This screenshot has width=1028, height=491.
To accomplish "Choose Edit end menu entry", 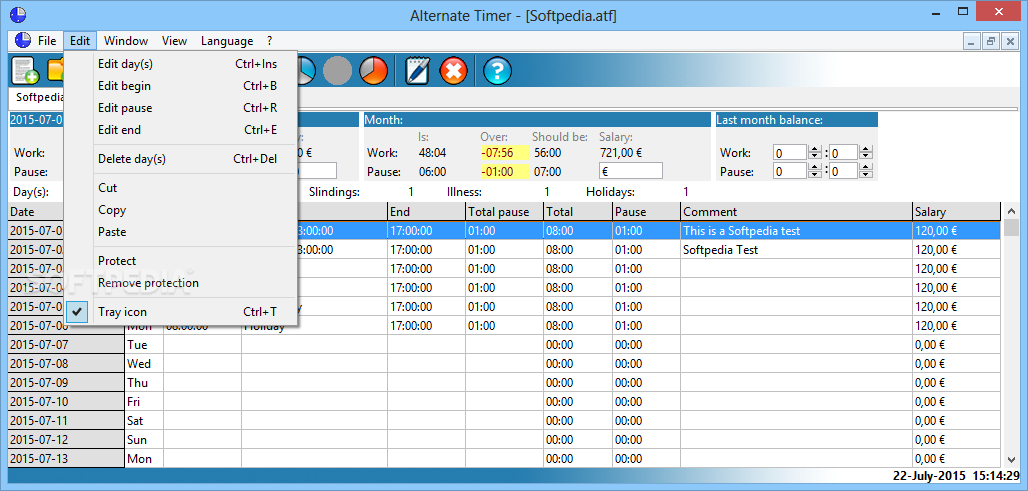I will 182,130.
